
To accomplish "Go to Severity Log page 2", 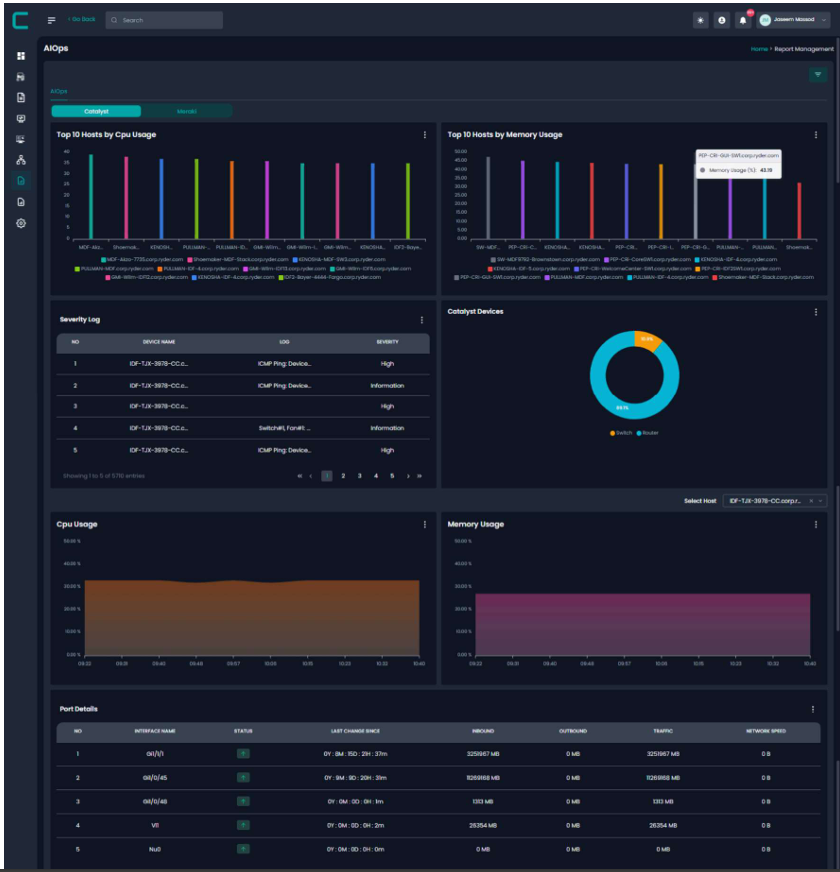I will [343, 476].
